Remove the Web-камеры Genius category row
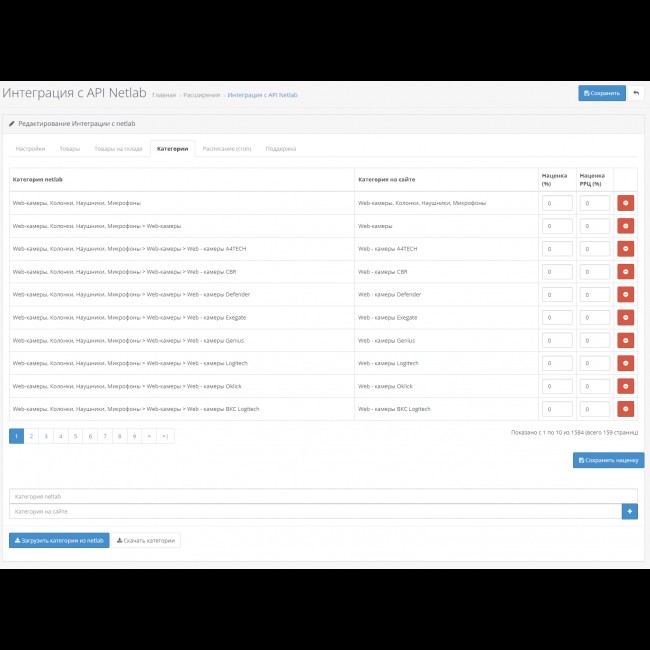This screenshot has width=650, height=650. pos(625,340)
